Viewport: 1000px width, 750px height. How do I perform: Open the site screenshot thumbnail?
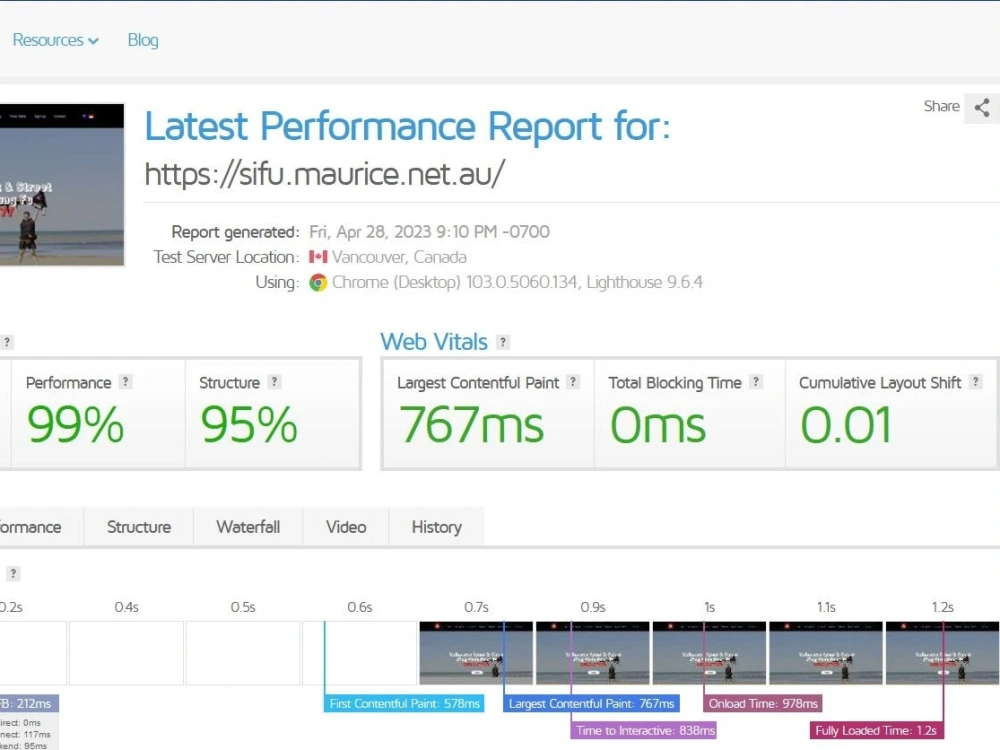[62, 184]
